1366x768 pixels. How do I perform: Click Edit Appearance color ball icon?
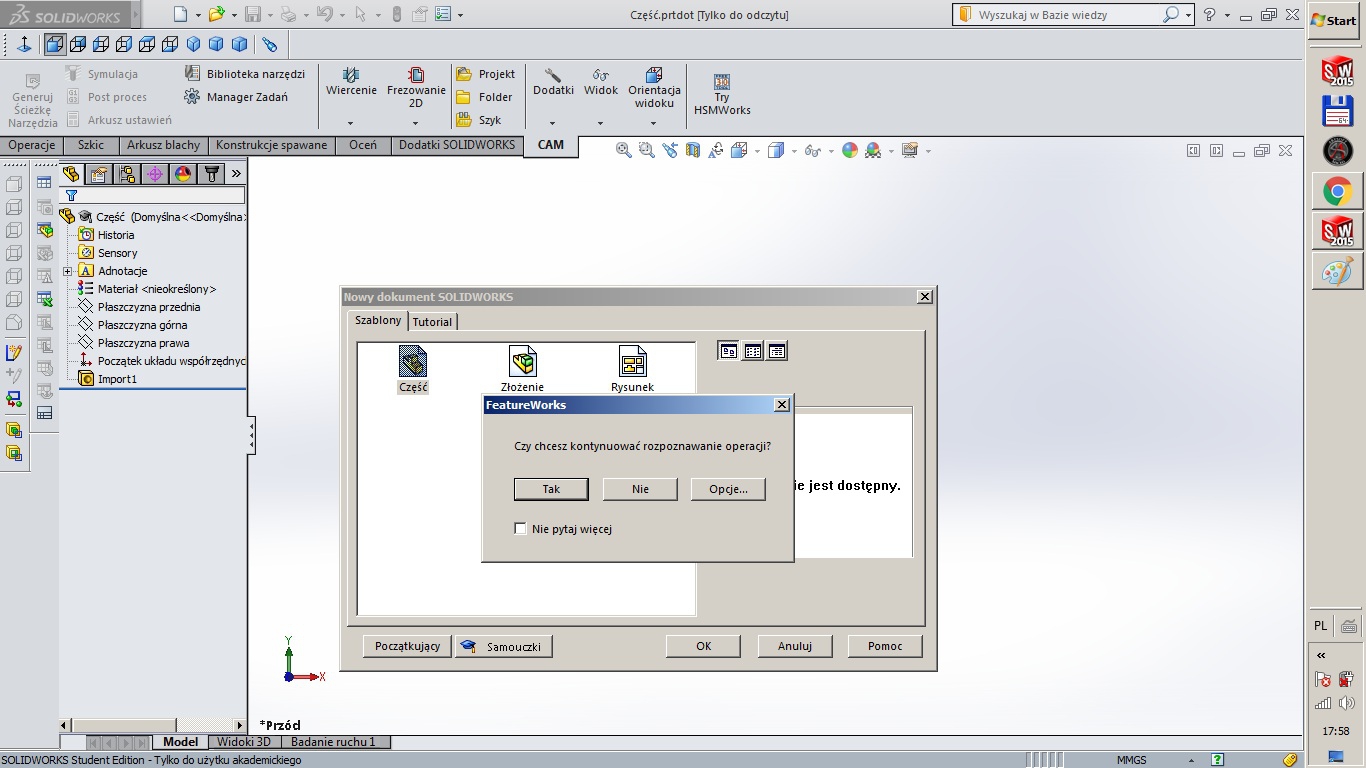pyautogui.click(x=850, y=150)
